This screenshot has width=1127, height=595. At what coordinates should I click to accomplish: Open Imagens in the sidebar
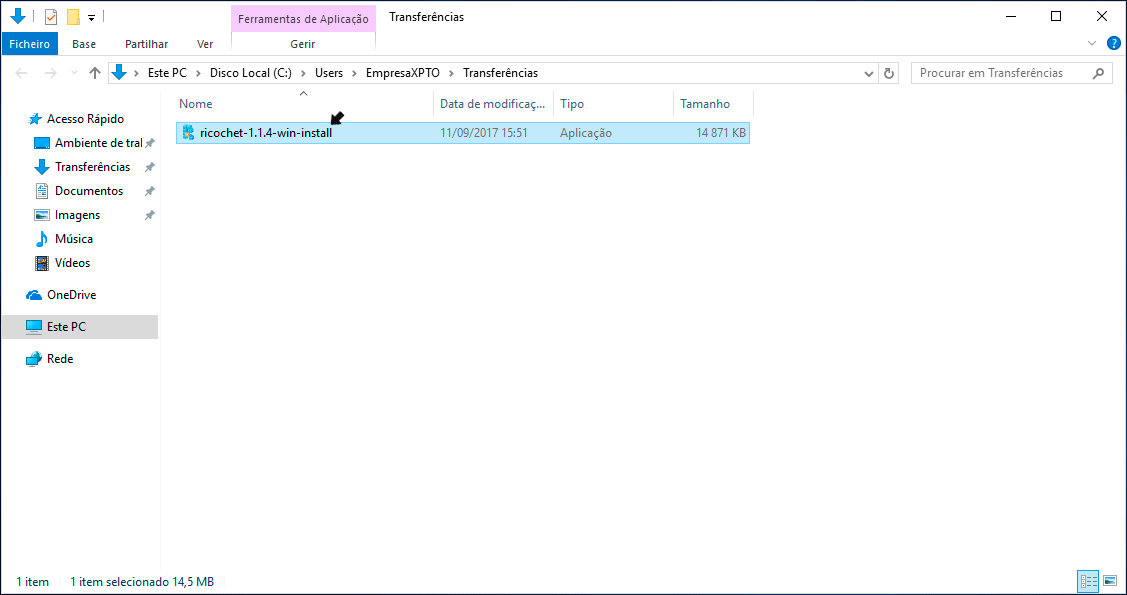click(x=78, y=215)
